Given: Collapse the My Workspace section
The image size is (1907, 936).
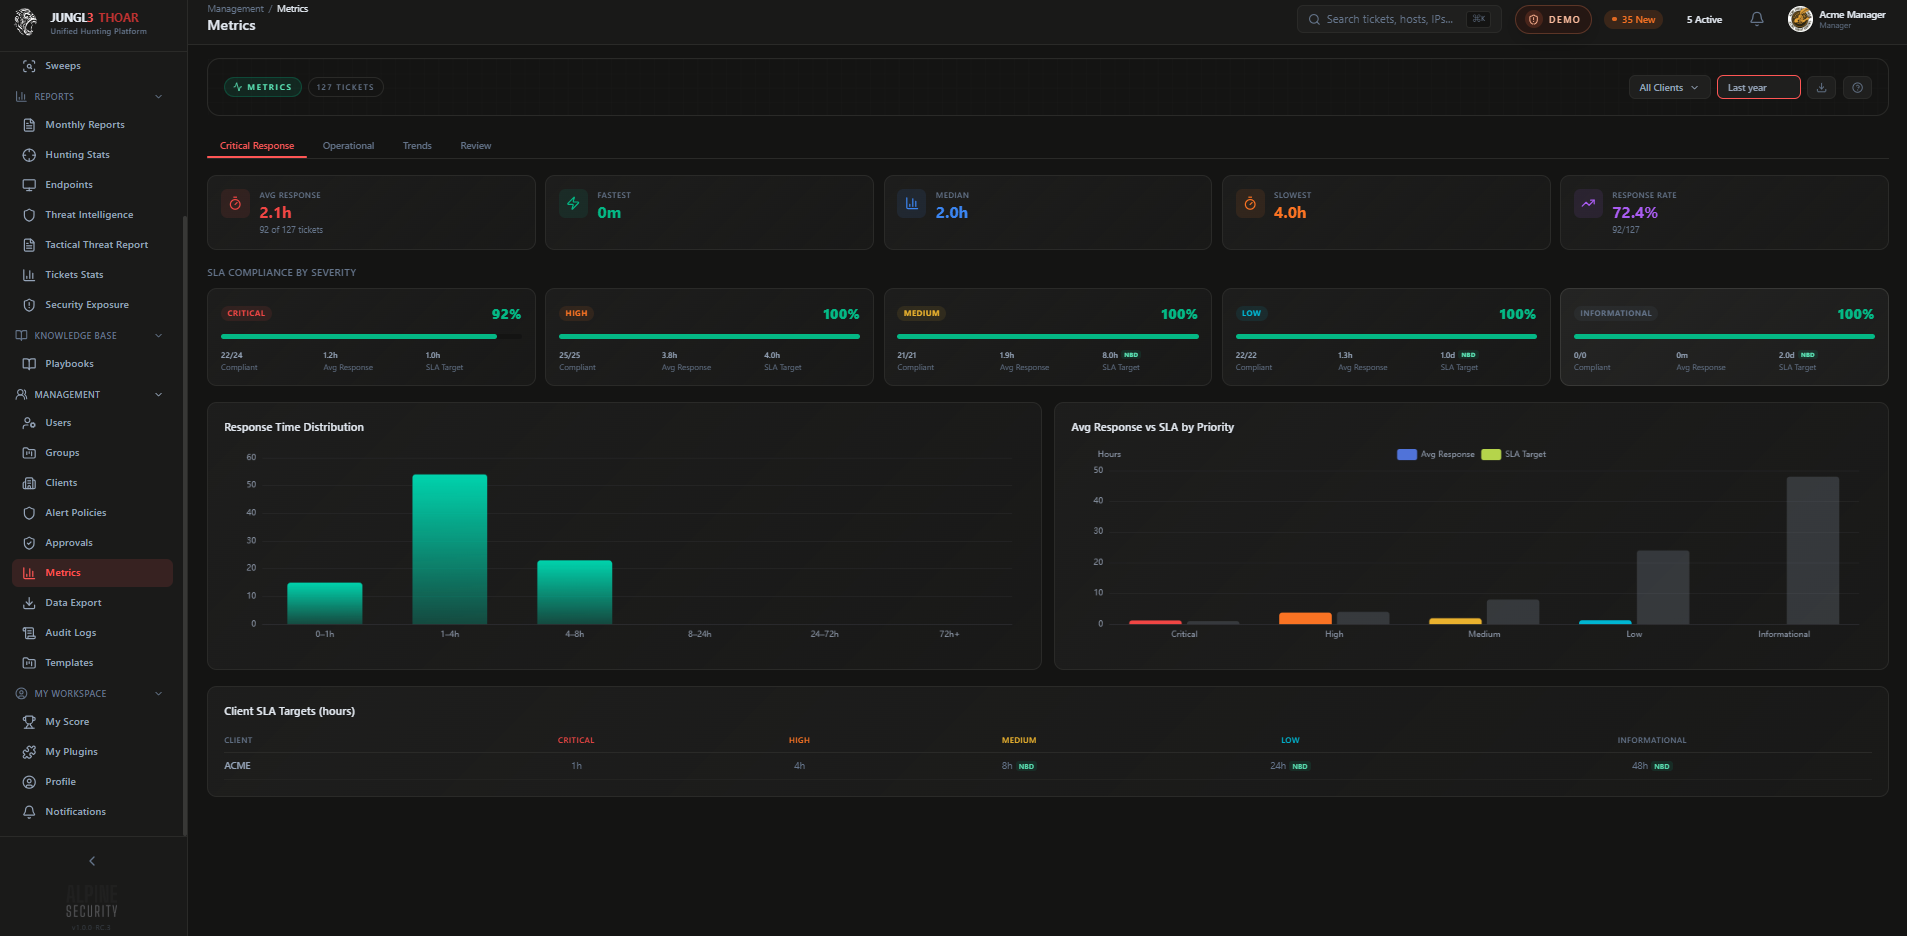Looking at the screenshot, I should pos(158,694).
